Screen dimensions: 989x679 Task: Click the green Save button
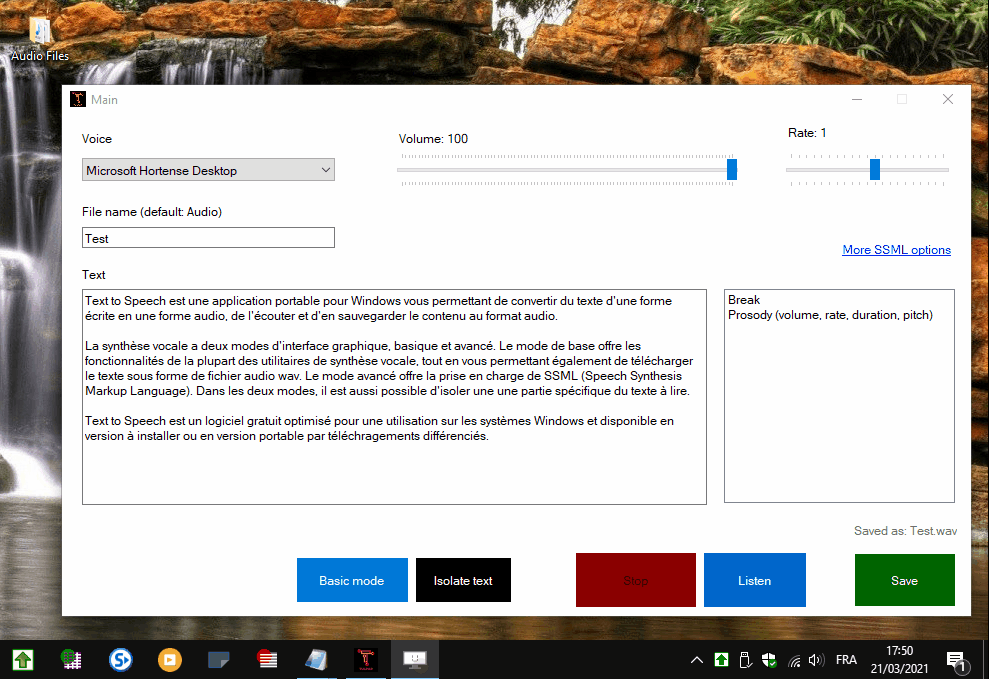click(904, 580)
